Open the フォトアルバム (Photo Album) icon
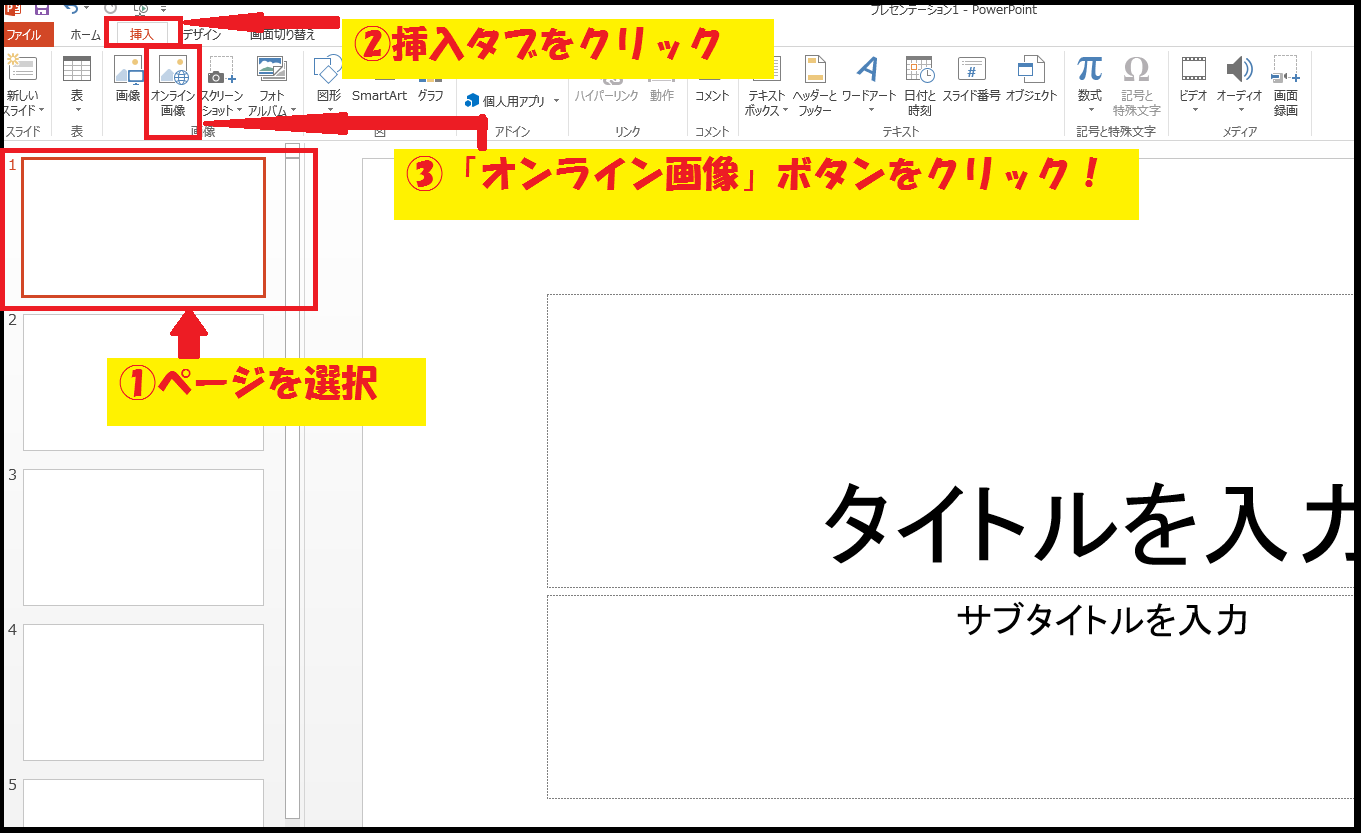Image resolution: width=1361 pixels, height=833 pixels. [x=272, y=69]
